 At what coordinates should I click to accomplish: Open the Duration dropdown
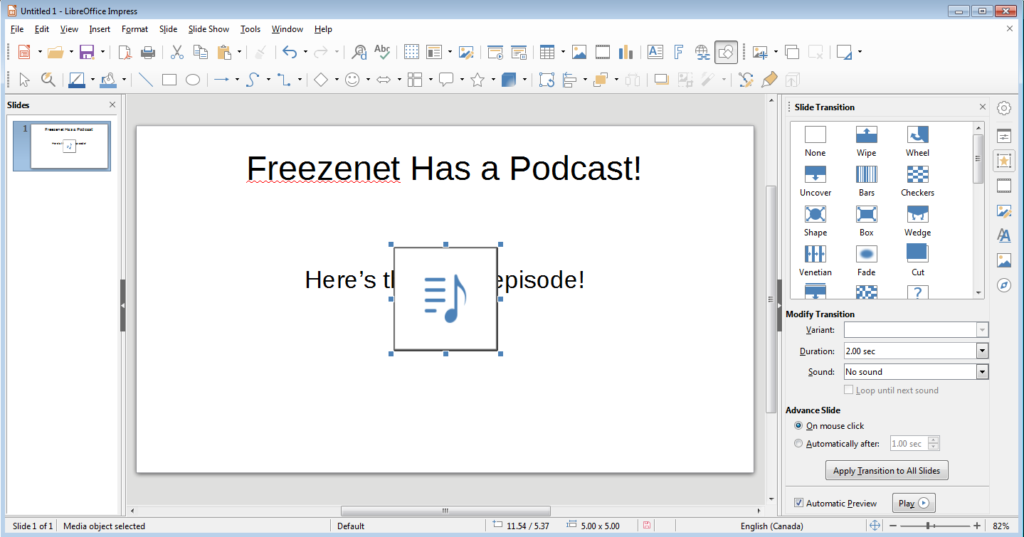click(982, 351)
